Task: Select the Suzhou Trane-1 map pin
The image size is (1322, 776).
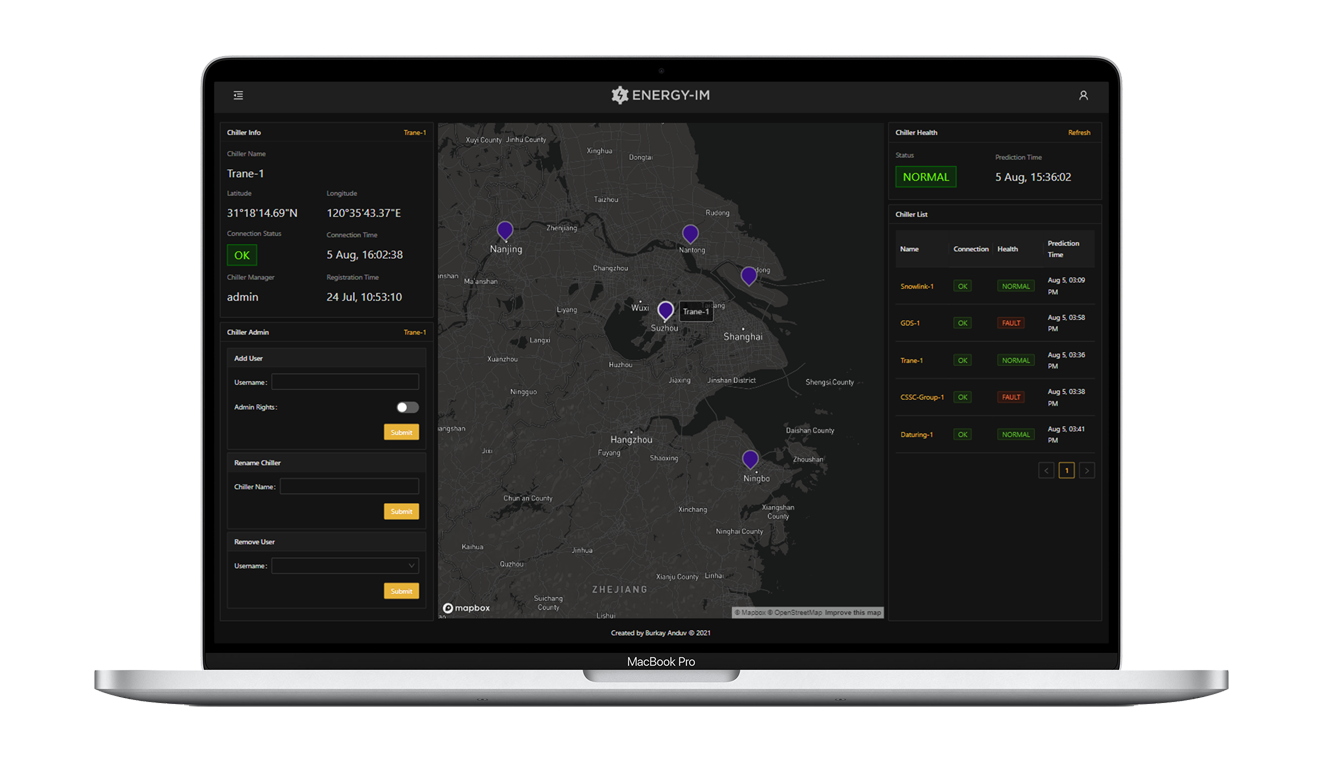Action: pyautogui.click(x=665, y=311)
